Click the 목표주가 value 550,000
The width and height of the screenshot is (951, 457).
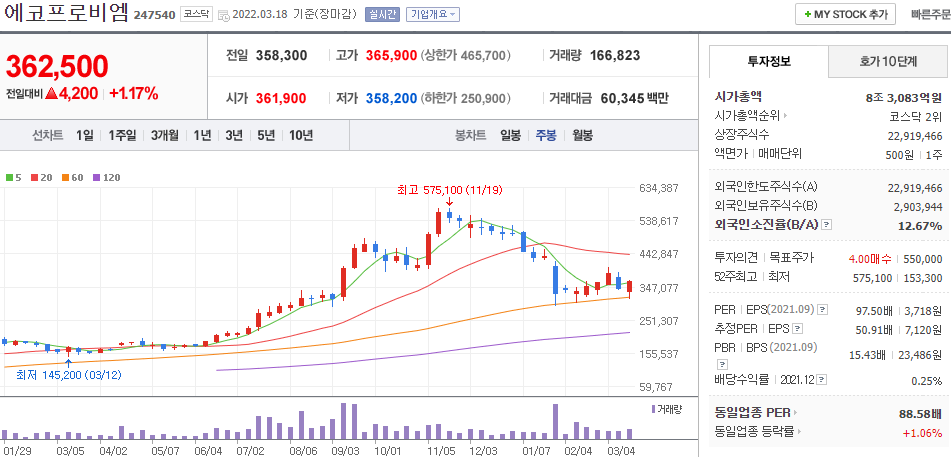point(923,259)
